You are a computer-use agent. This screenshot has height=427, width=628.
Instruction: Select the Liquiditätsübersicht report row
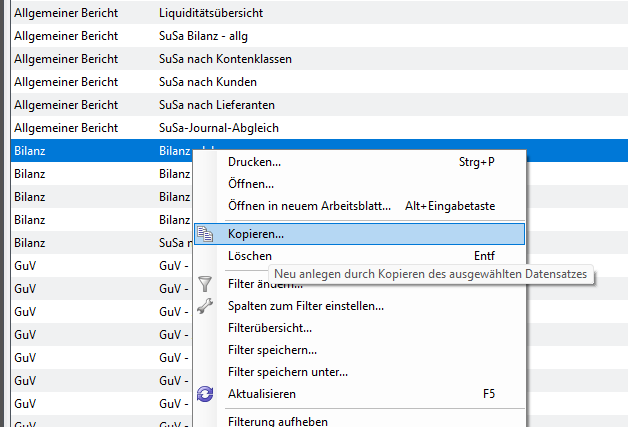[x=210, y=14]
